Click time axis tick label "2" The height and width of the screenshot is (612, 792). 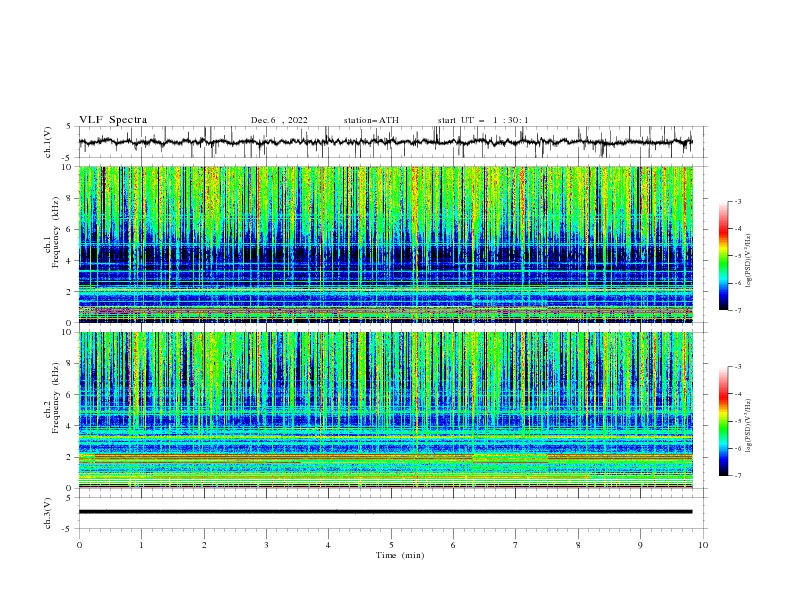click(x=204, y=545)
